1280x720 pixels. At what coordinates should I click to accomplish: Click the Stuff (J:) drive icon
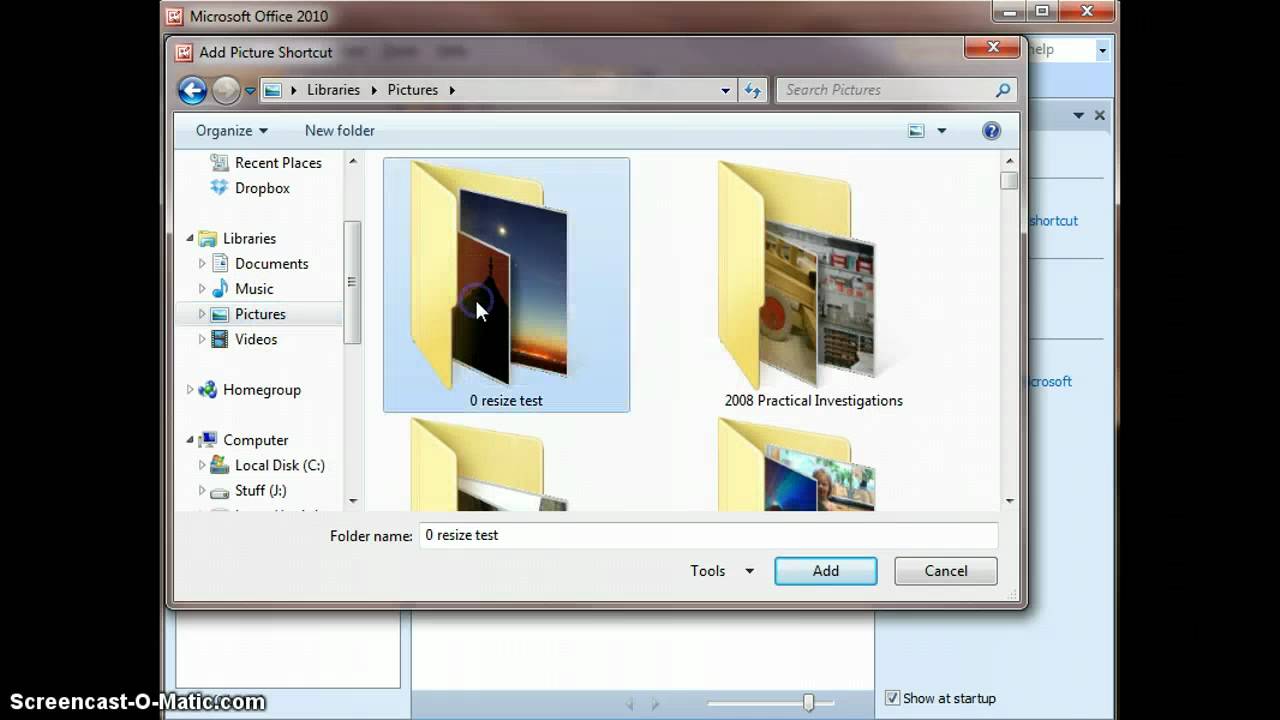pyautogui.click(x=219, y=491)
